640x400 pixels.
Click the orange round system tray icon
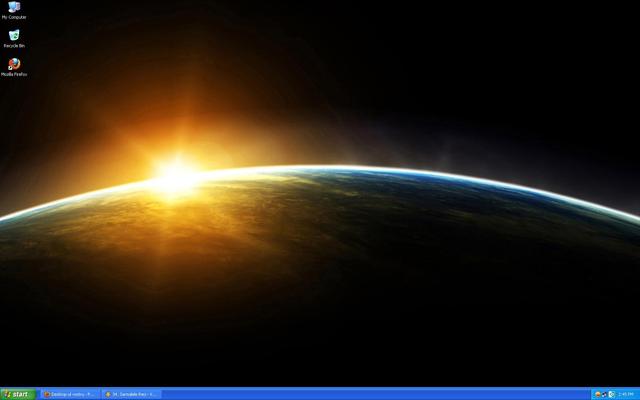tap(598, 394)
